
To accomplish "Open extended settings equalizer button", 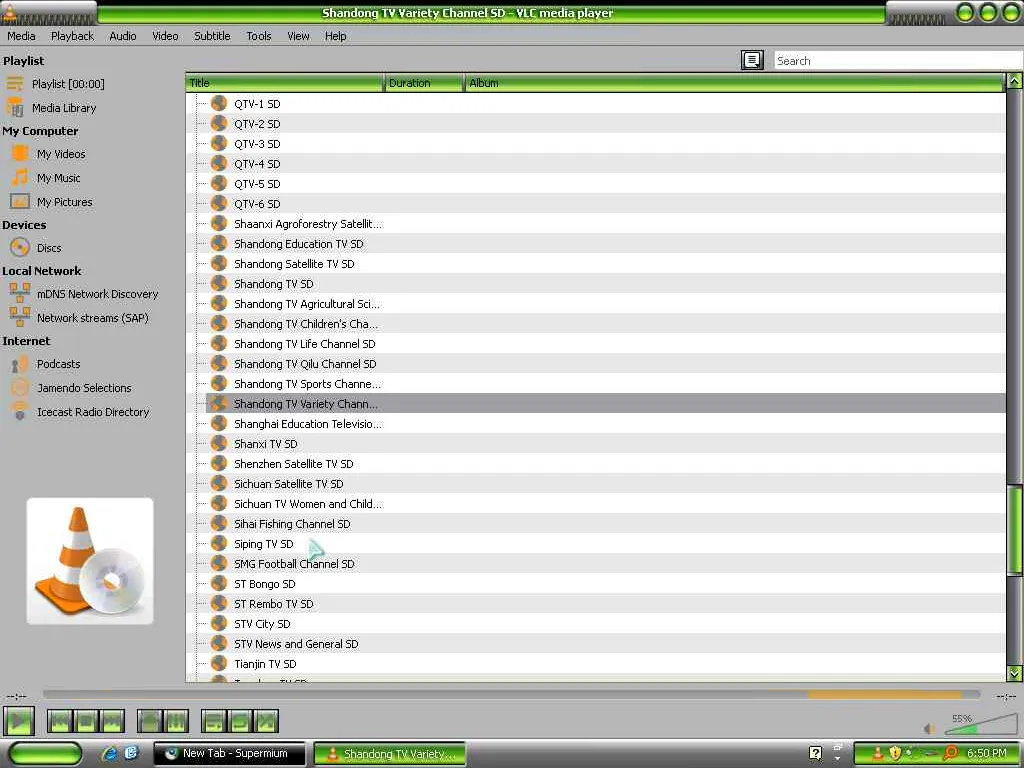I will [176, 722].
